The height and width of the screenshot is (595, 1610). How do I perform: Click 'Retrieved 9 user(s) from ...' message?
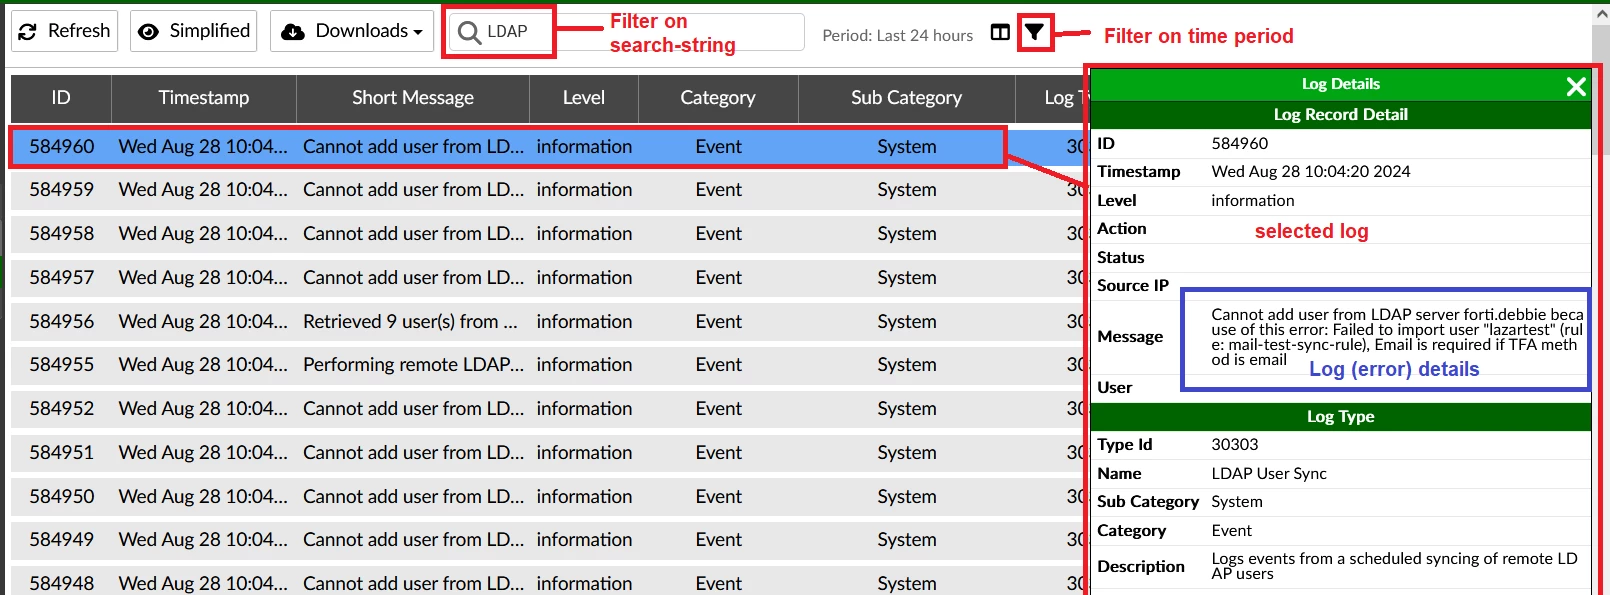coord(410,322)
